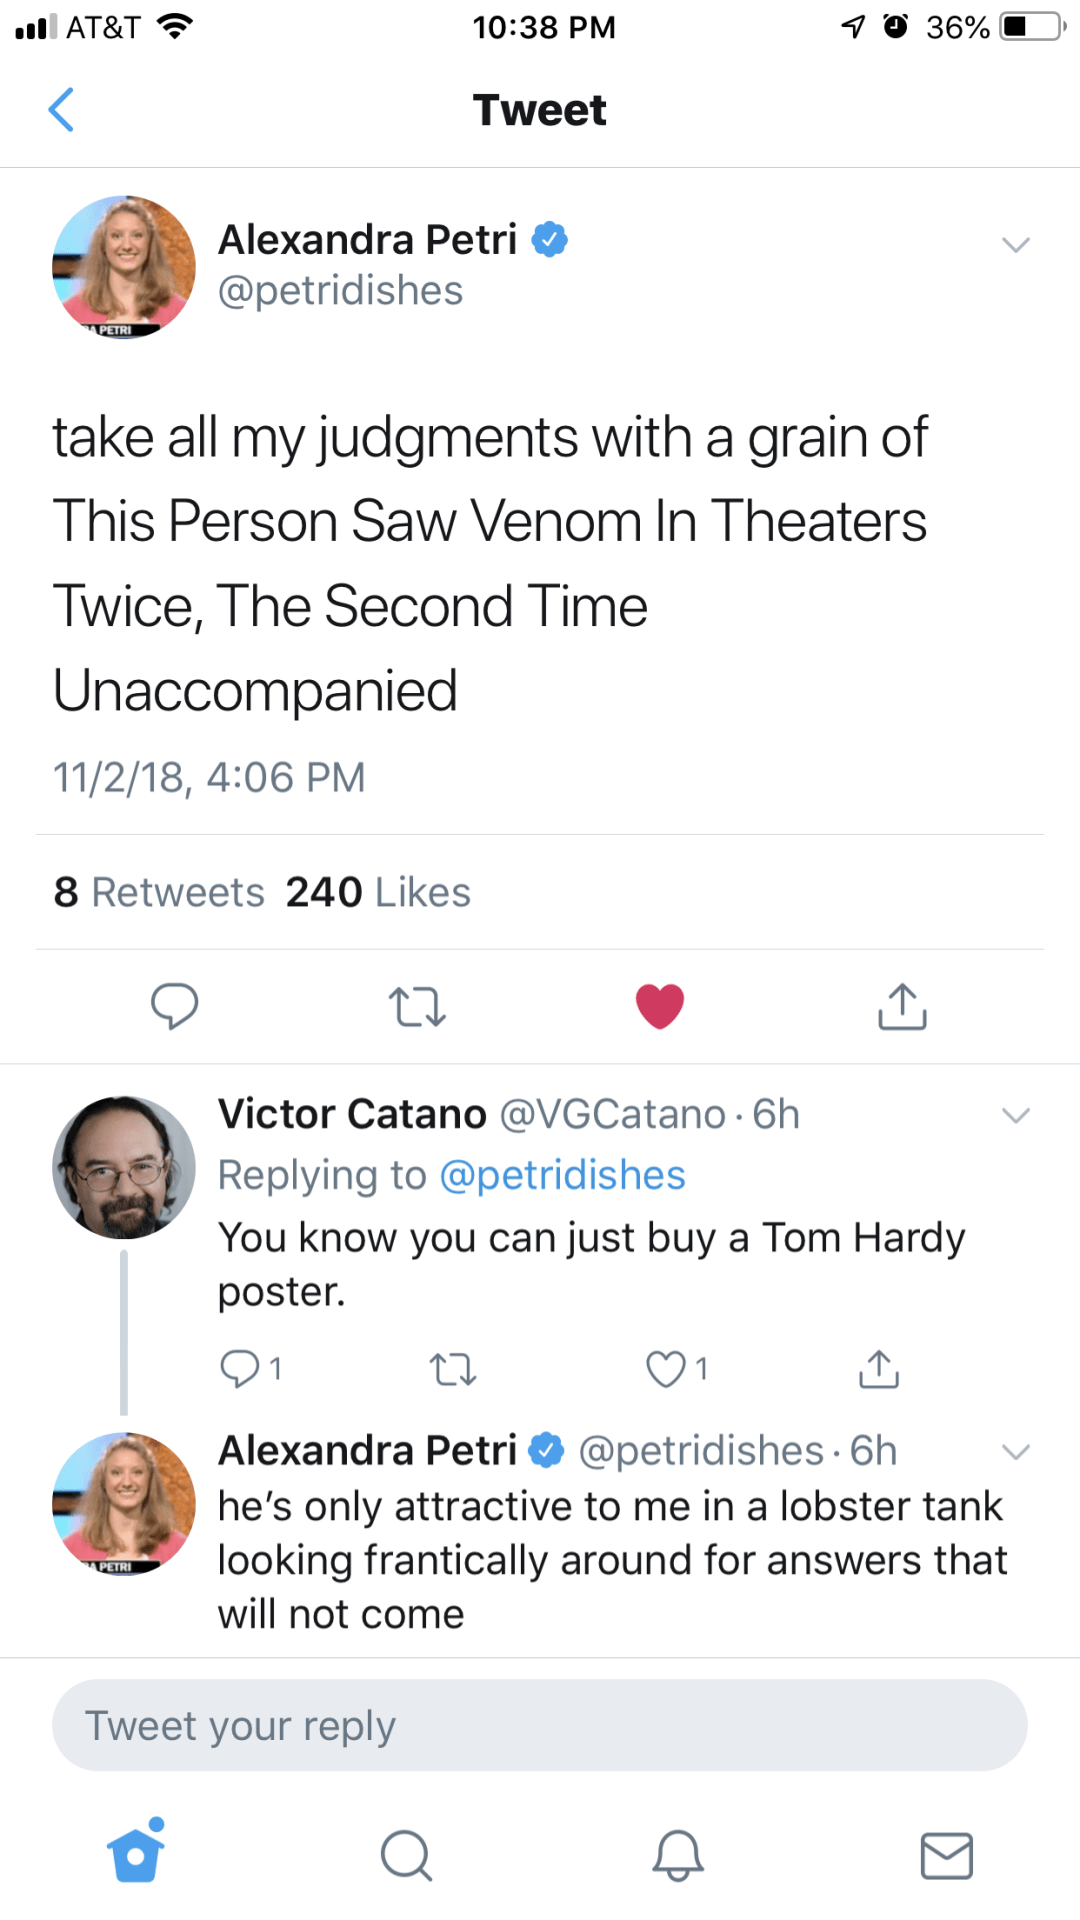1080x1920 pixels.
Task: Tap the back arrow in the header
Action: pyautogui.click(x=62, y=110)
